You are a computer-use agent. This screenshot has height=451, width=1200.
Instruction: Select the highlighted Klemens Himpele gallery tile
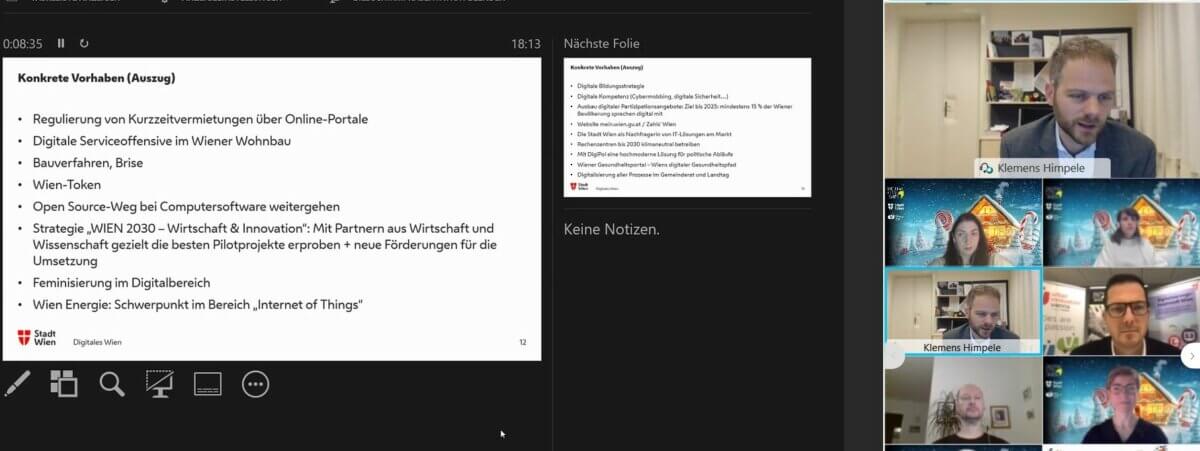tap(962, 311)
